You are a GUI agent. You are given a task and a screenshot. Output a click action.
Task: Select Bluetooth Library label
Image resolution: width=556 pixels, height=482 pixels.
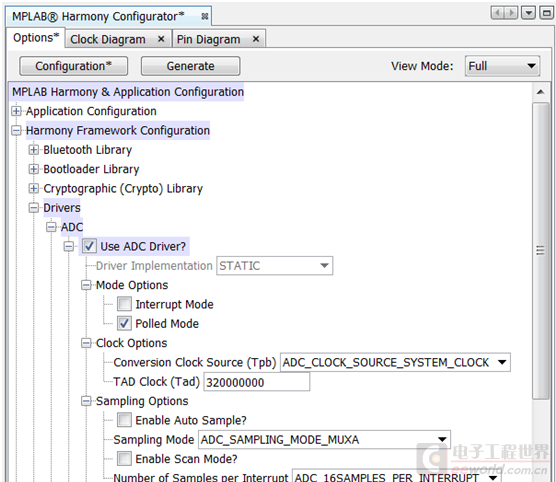(x=88, y=150)
